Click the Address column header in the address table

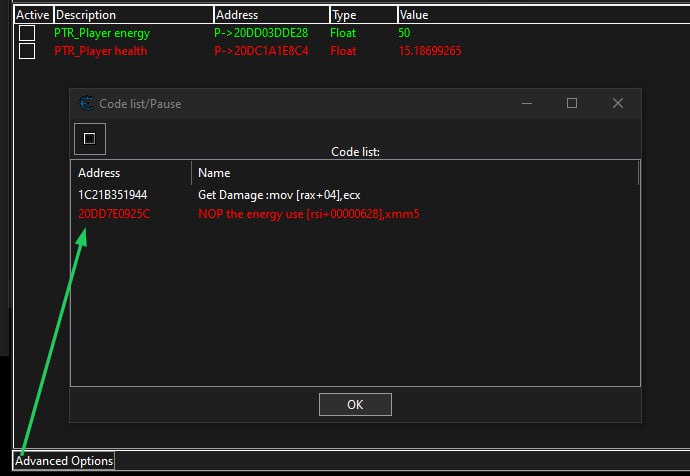[270, 15]
